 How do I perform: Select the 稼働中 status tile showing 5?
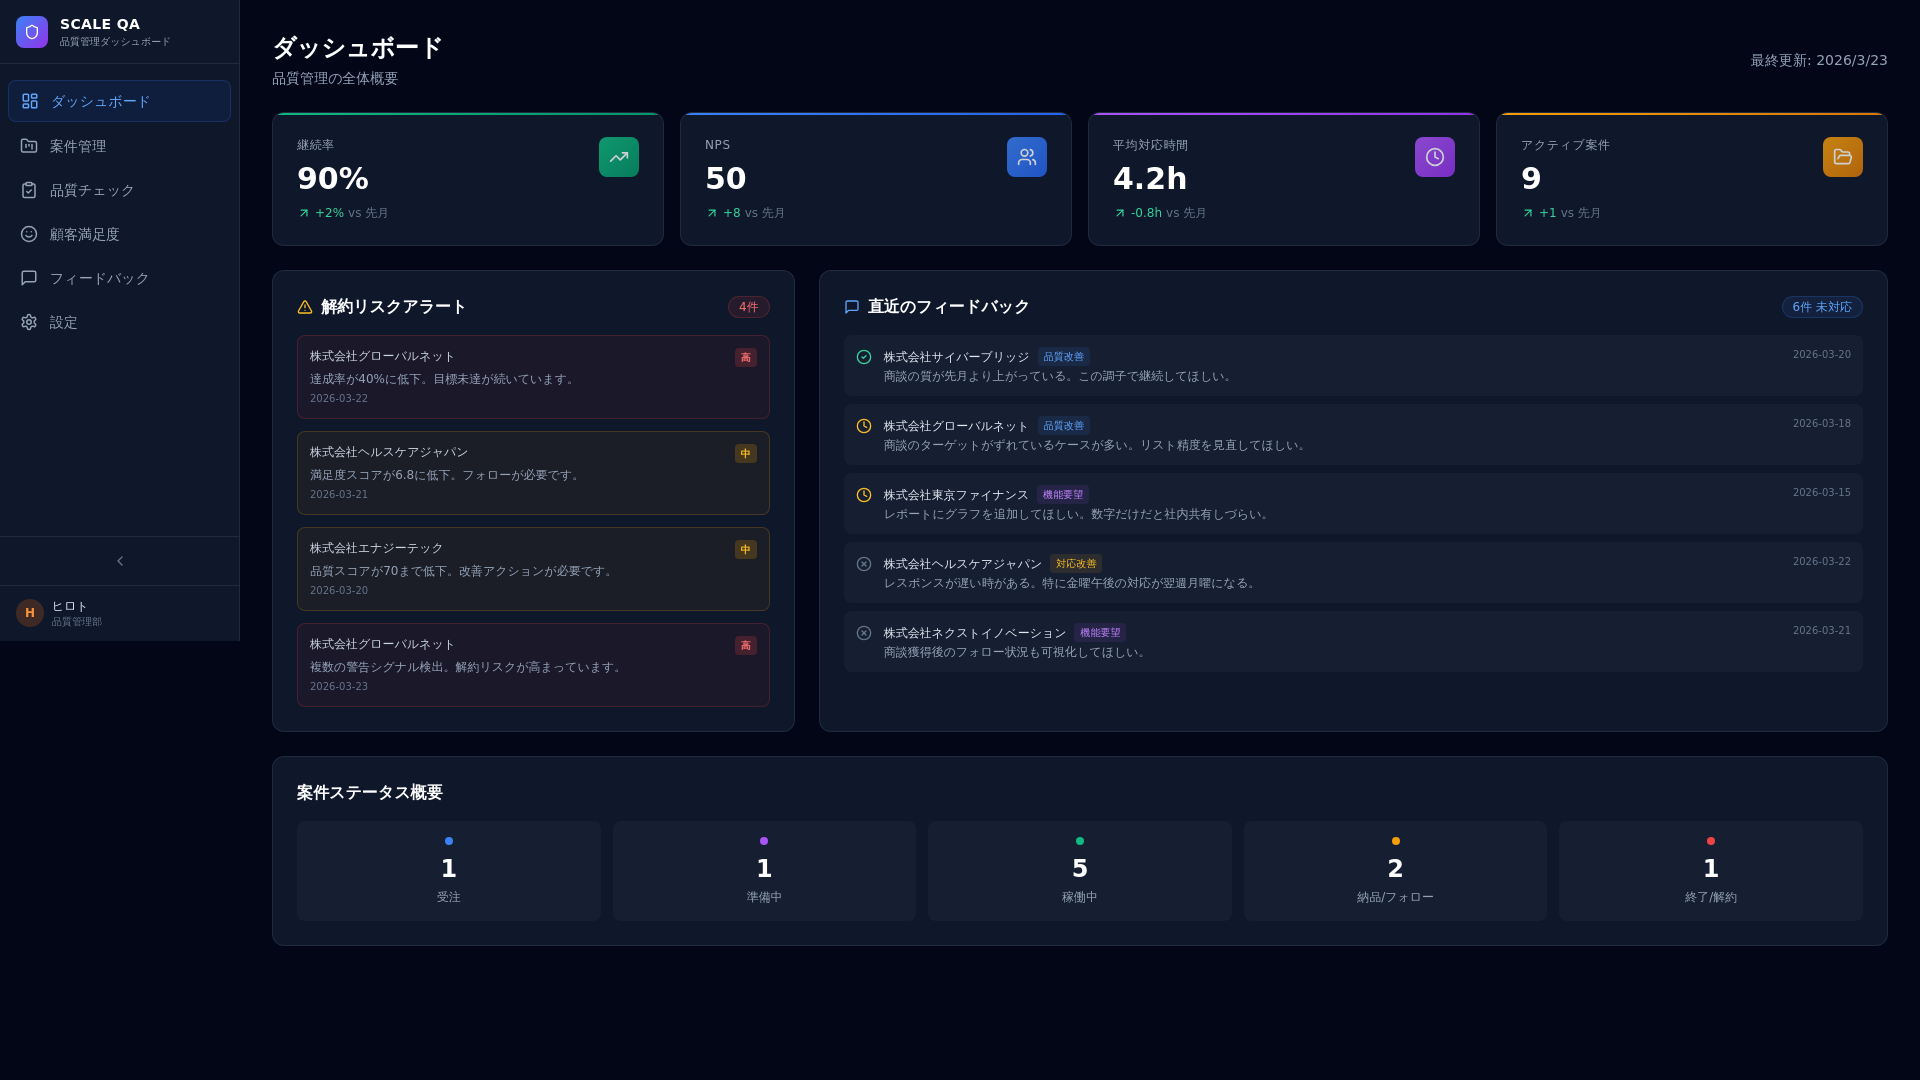(1080, 871)
